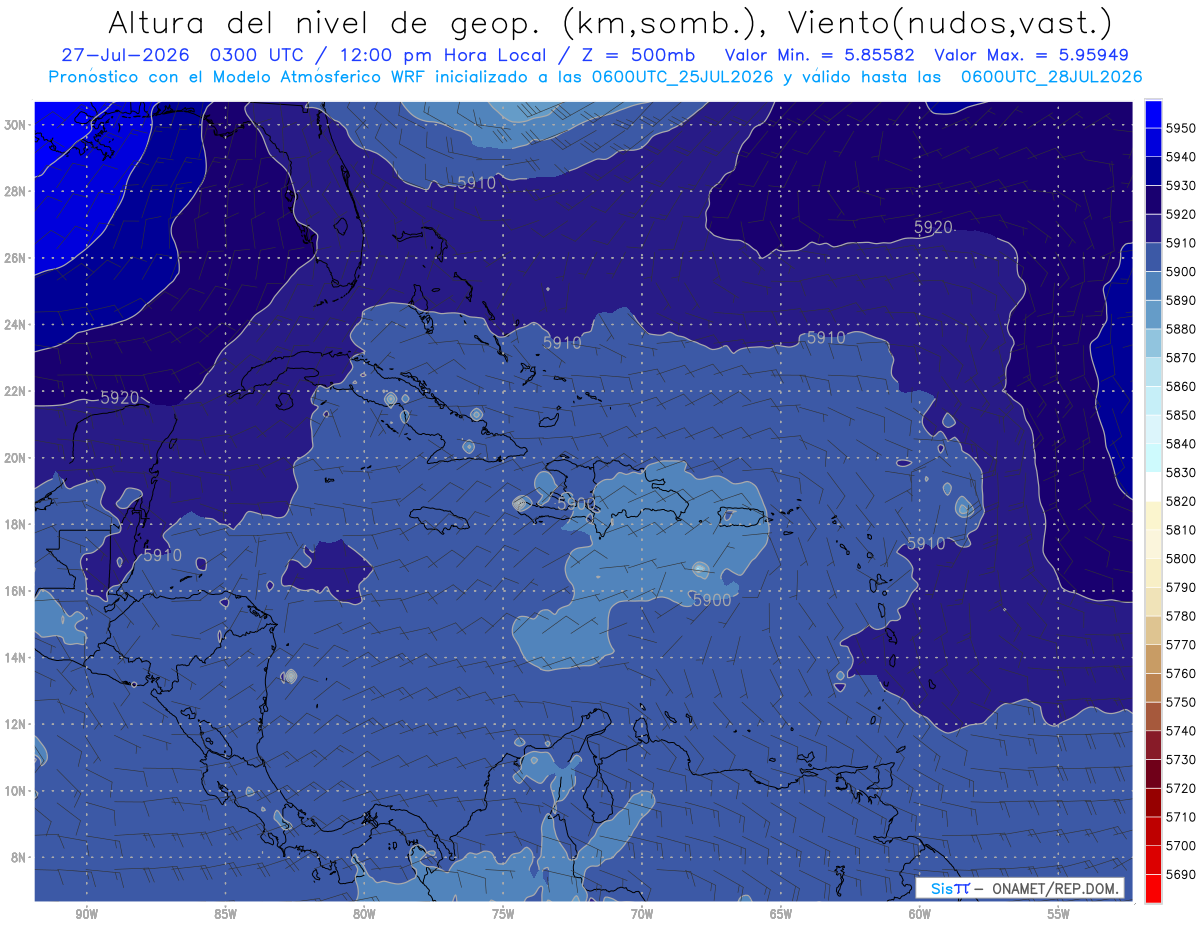Pick legend swatch between 5810 and 5800
This screenshot has height=927, width=1200.
(x=1153, y=544)
